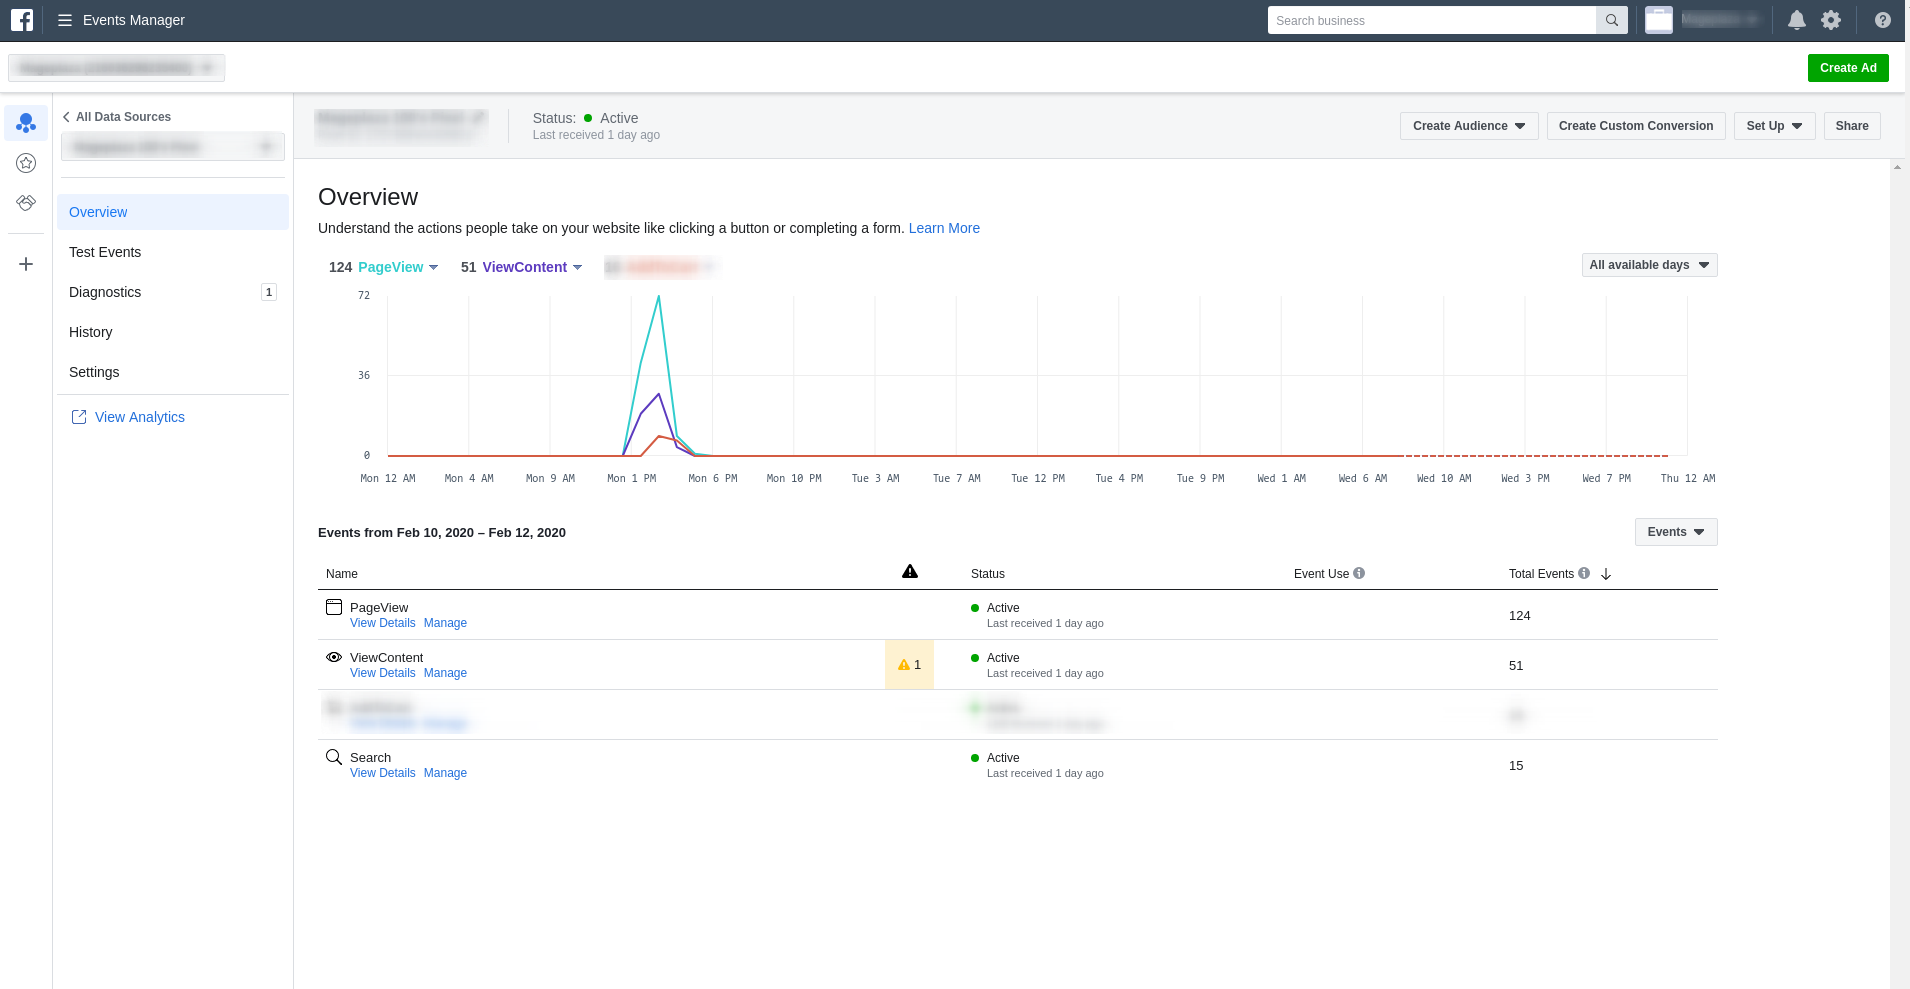Open the Test Events tab
The width and height of the screenshot is (1910, 989).
click(173, 252)
